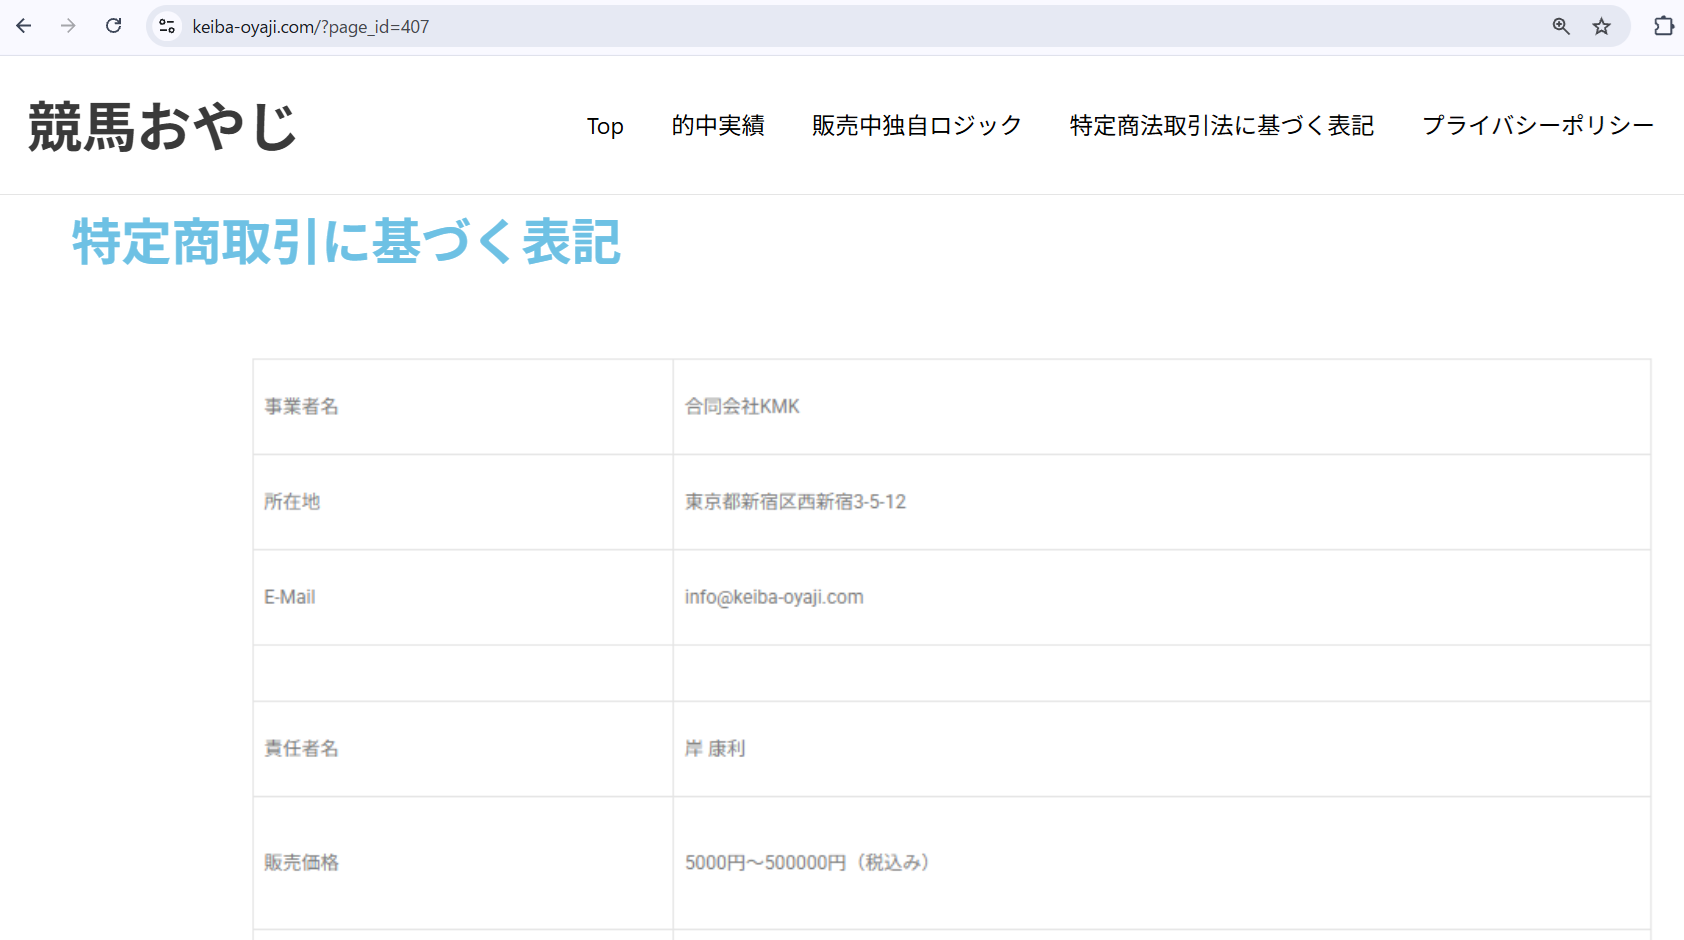Click the 5000円～500000円 price cell
This screenshot has width=1684, height=940.
[x=806, y=863]
